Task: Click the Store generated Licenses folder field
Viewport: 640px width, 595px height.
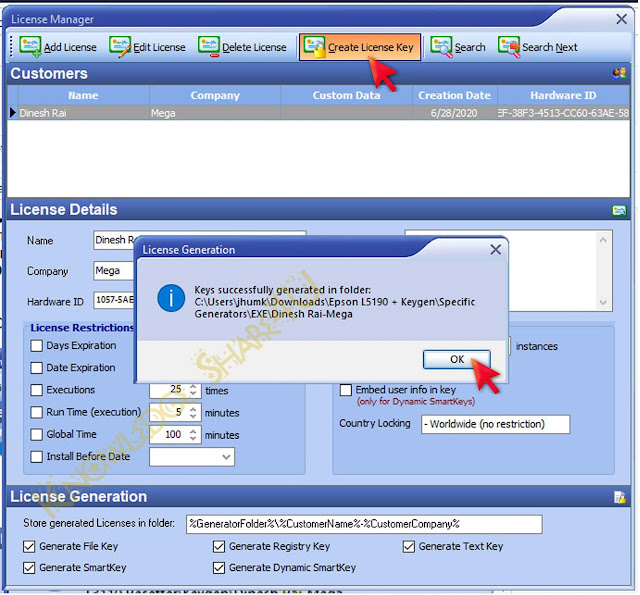Action: click(x=364, y=524)
